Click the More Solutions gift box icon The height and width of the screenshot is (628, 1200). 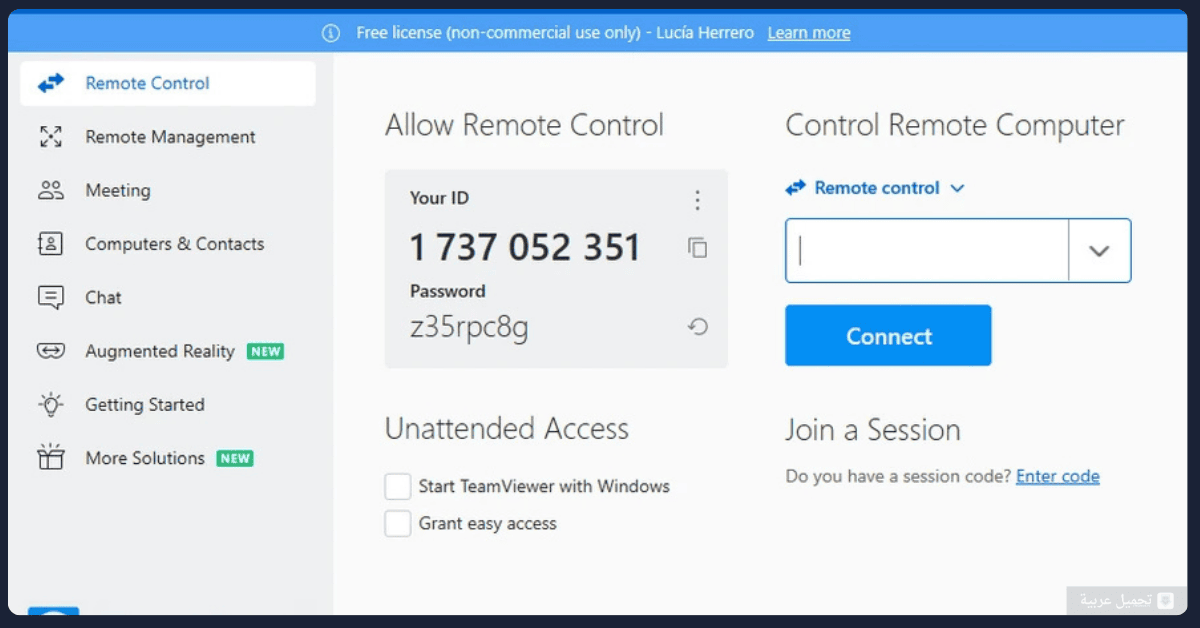[51, 457]
